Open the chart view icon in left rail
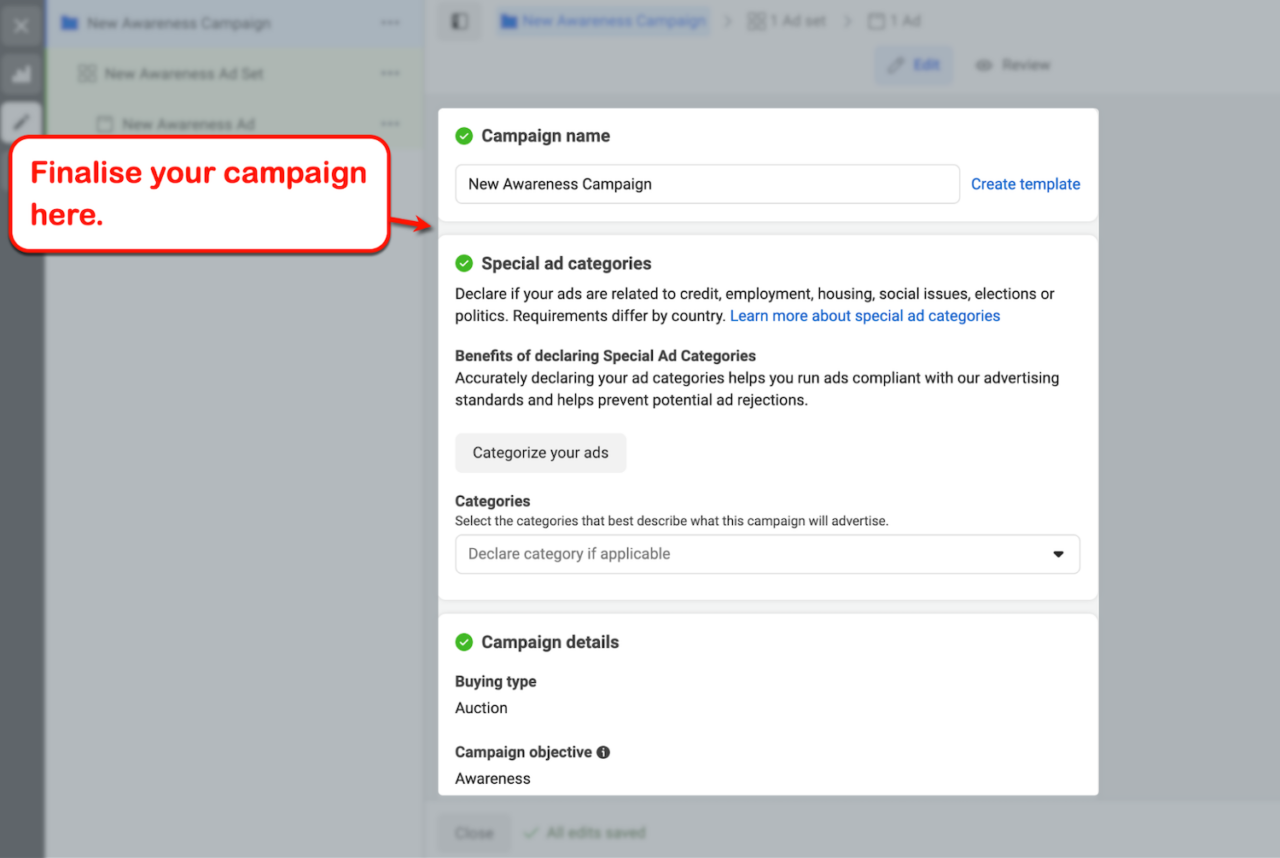The height and width of the screenshot is (858, 1280). (22, 75)
